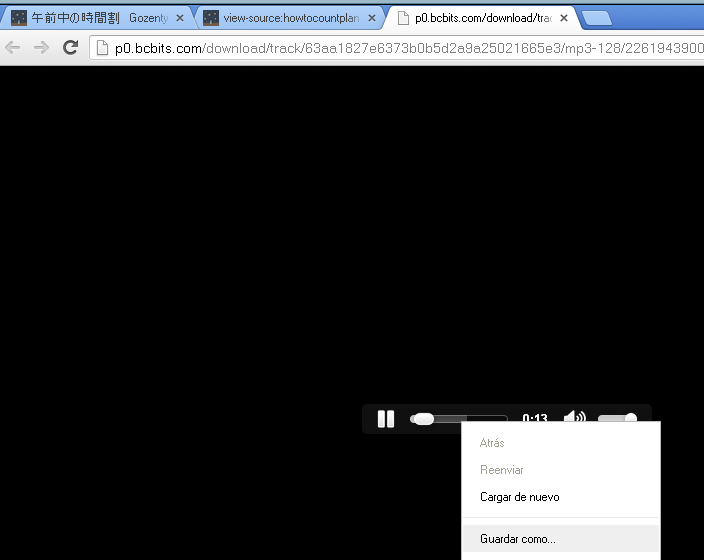Image resolution: width=704 pixels, height=560 pixels.
Task: Adjust the volume slider knob
Action: [x=631, y=418]
